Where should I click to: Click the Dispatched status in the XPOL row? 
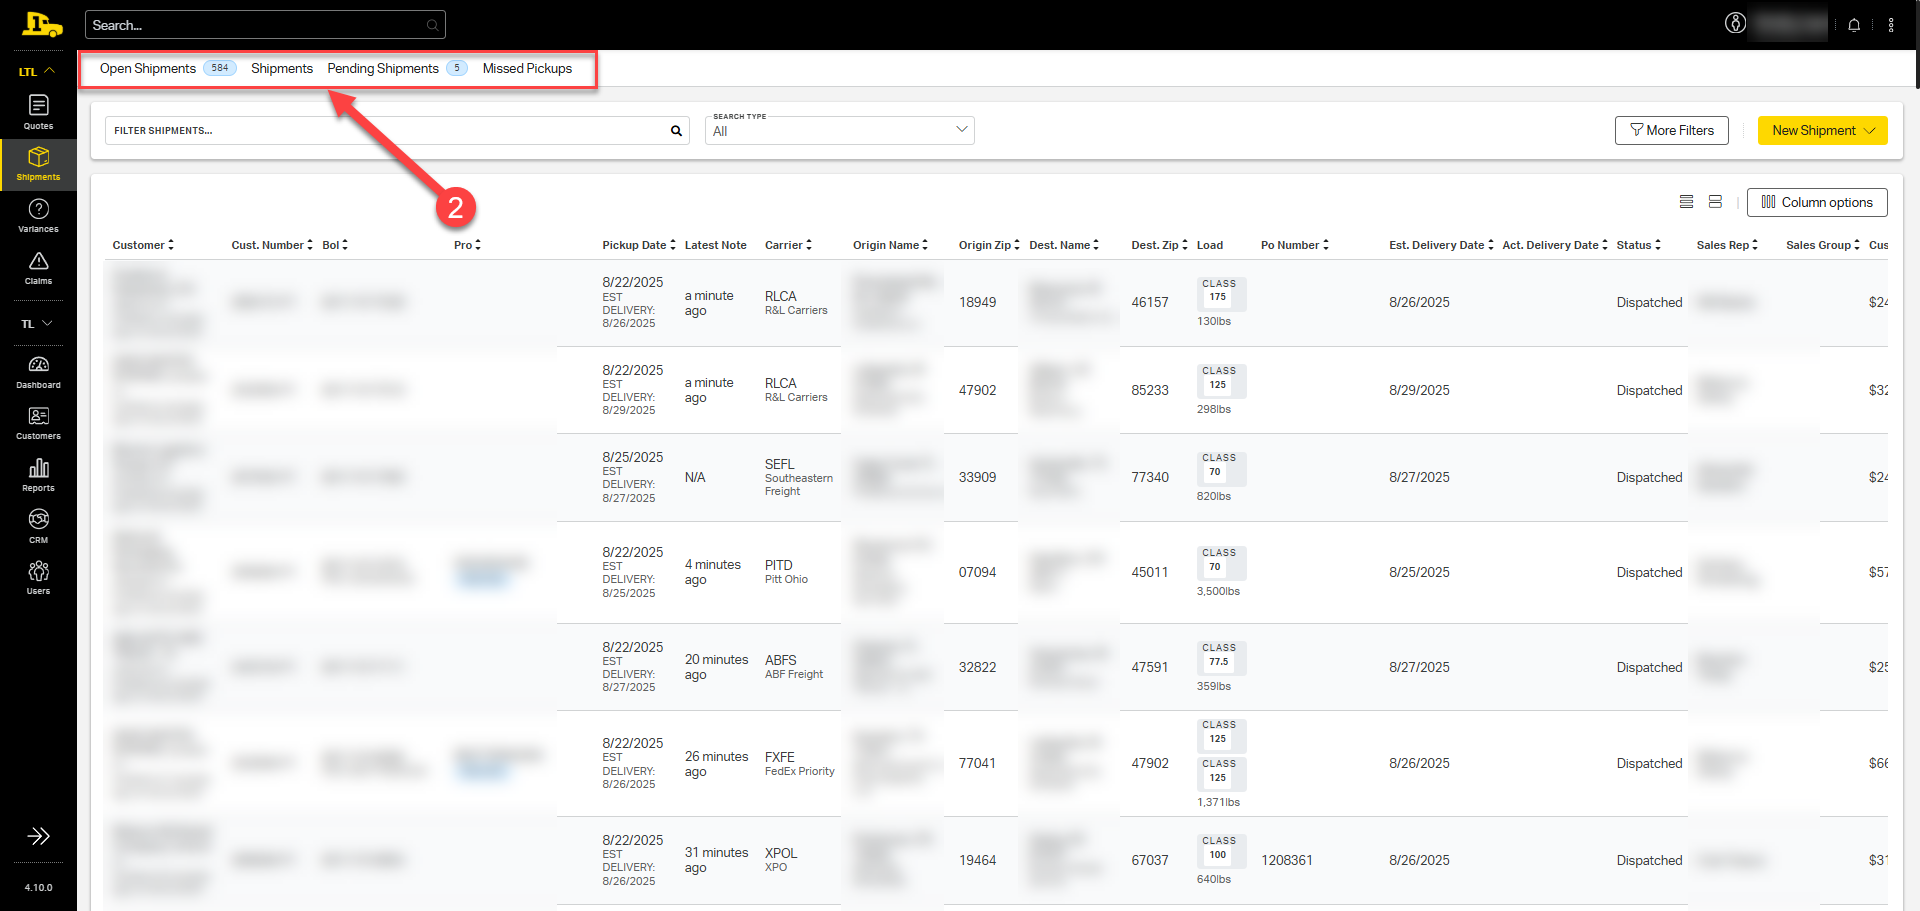click(x=1649, y=860)
